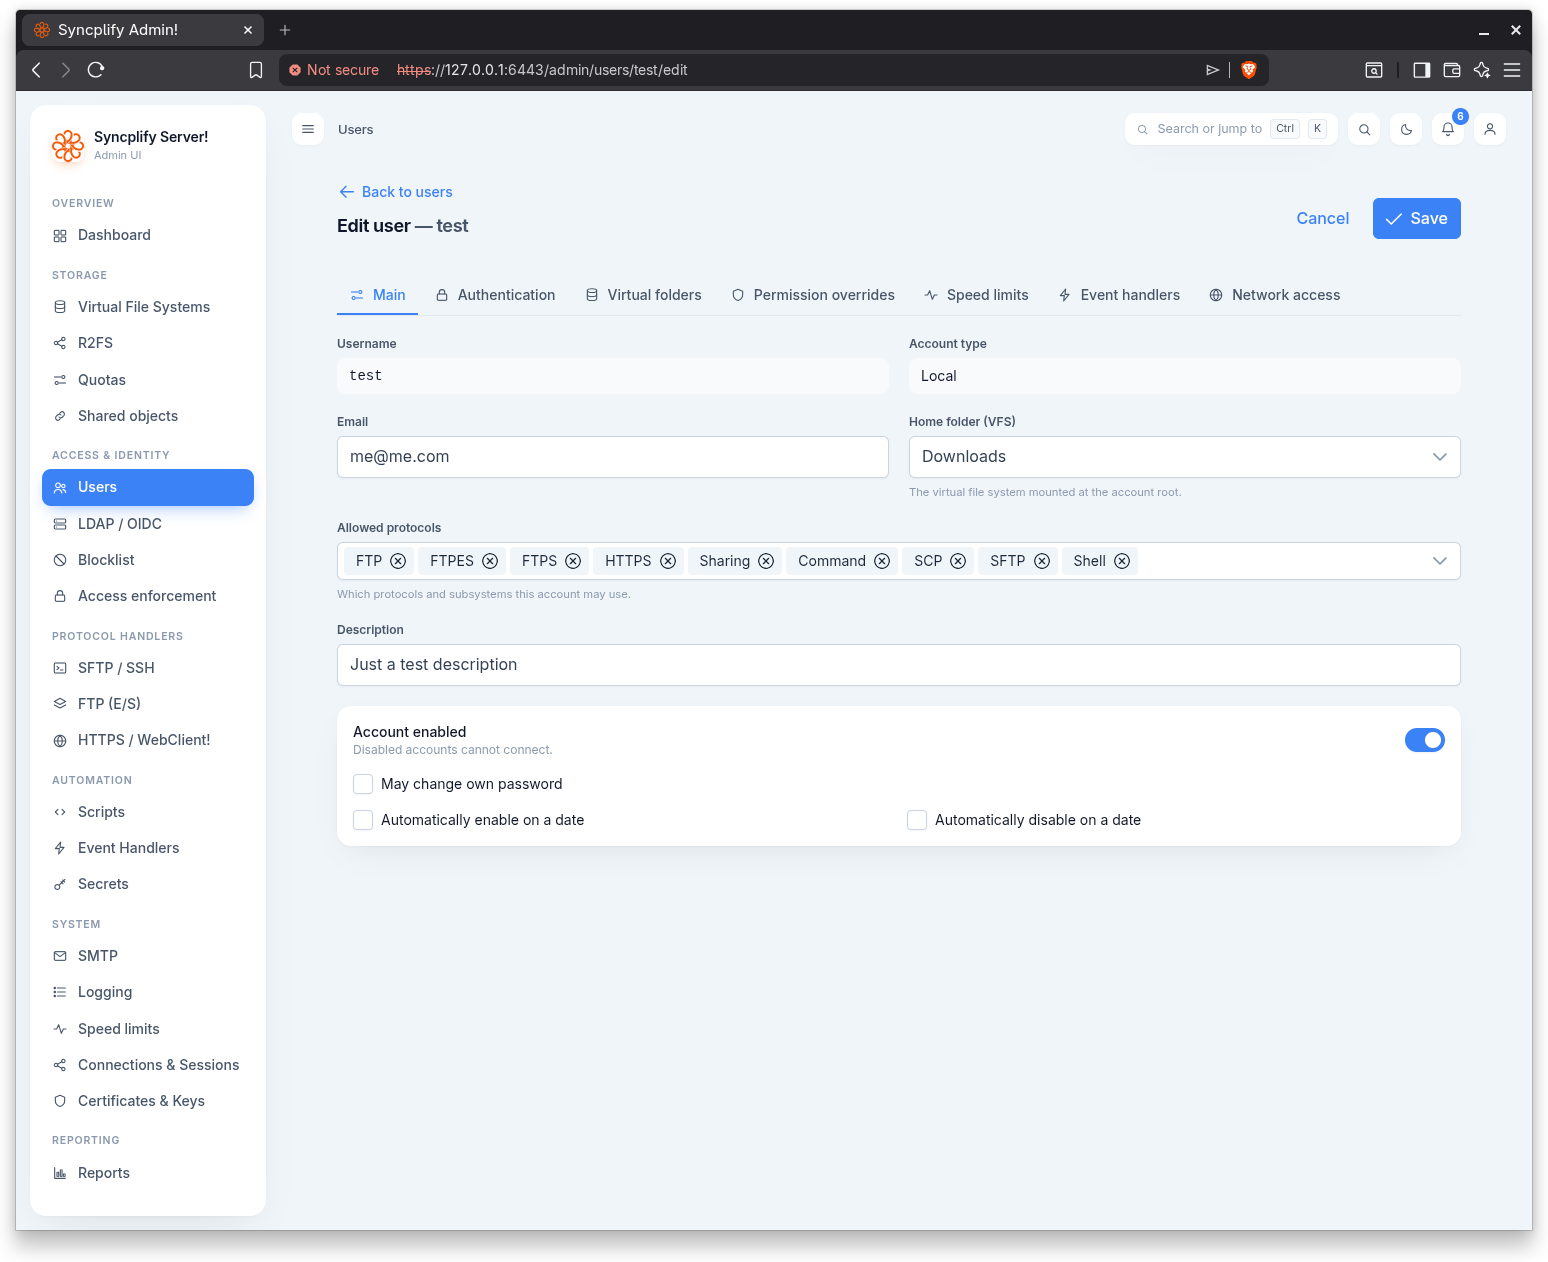Screen dimensions: 1548x1262
Task: Remove the HTTPS protocol tag
Action: coord(668,561)
